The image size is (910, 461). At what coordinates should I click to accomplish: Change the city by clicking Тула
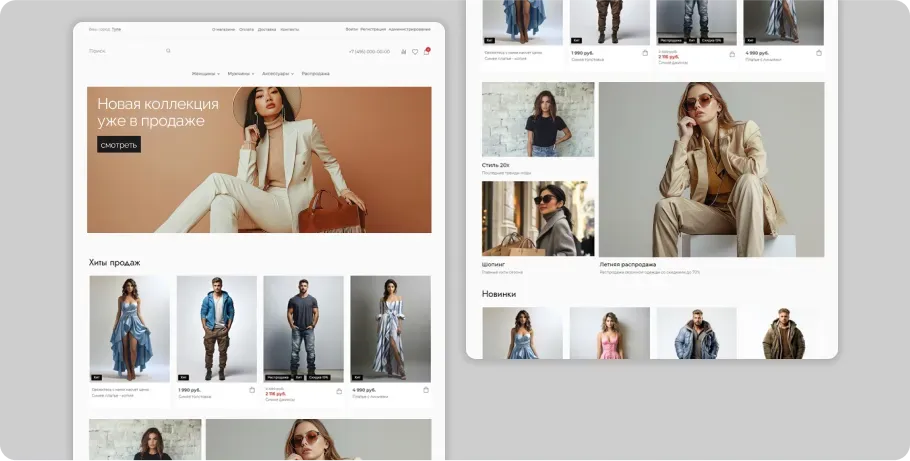[117, 29]
